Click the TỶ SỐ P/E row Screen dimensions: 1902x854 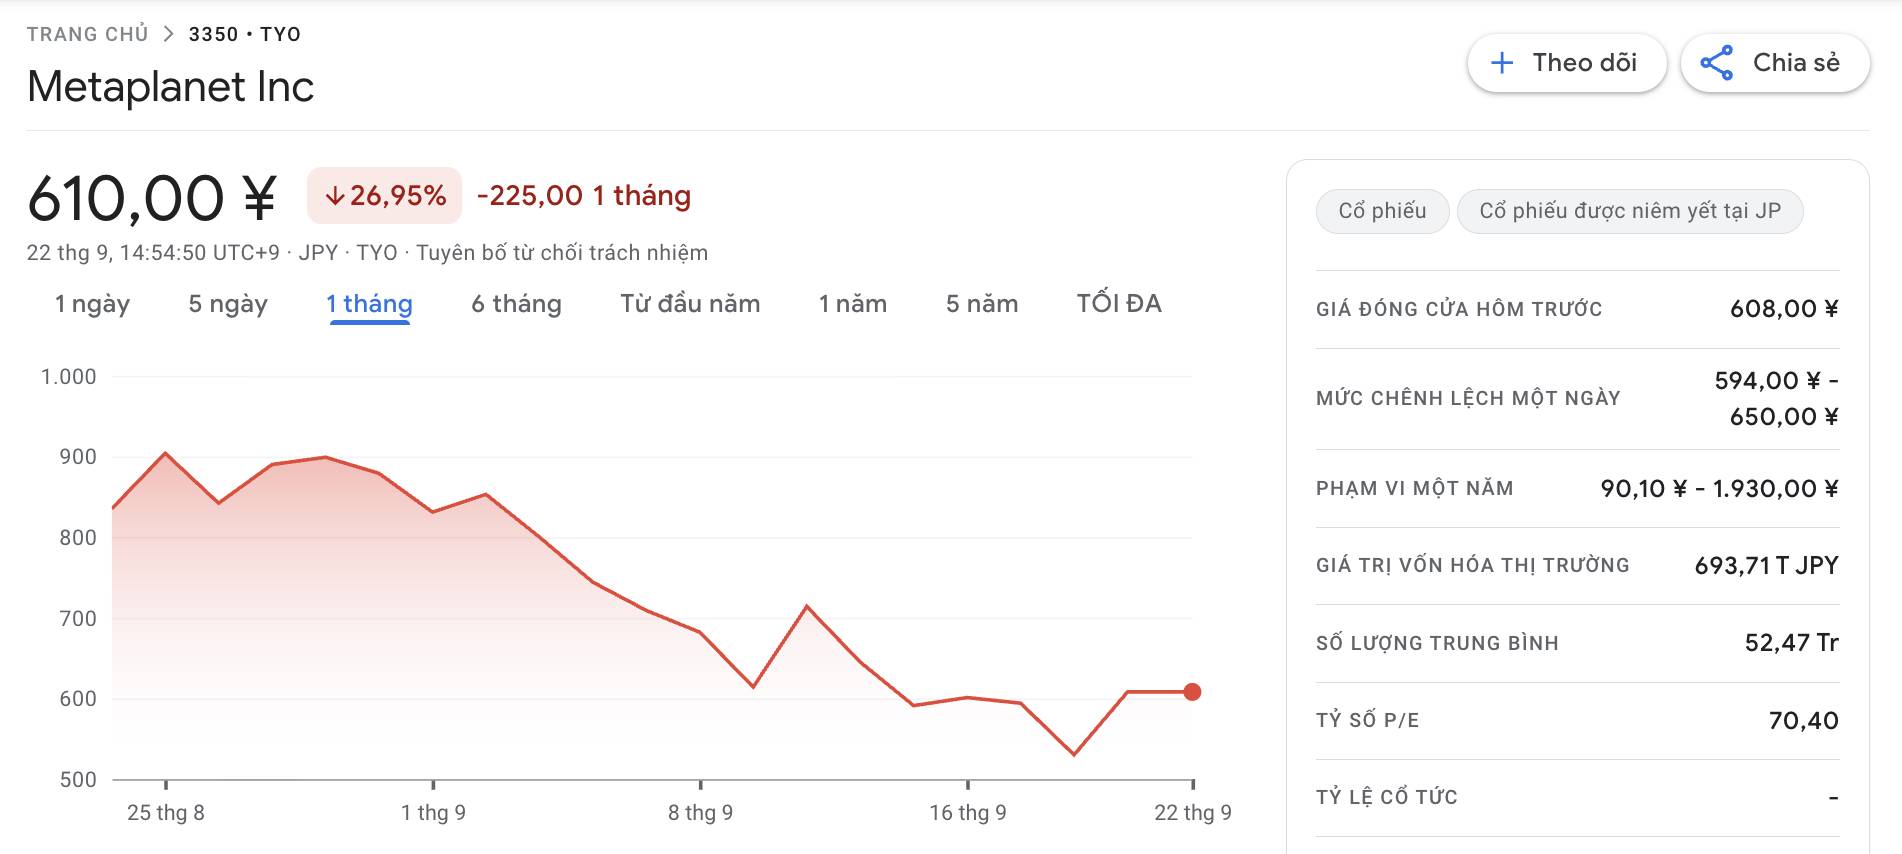(1577, 720)
